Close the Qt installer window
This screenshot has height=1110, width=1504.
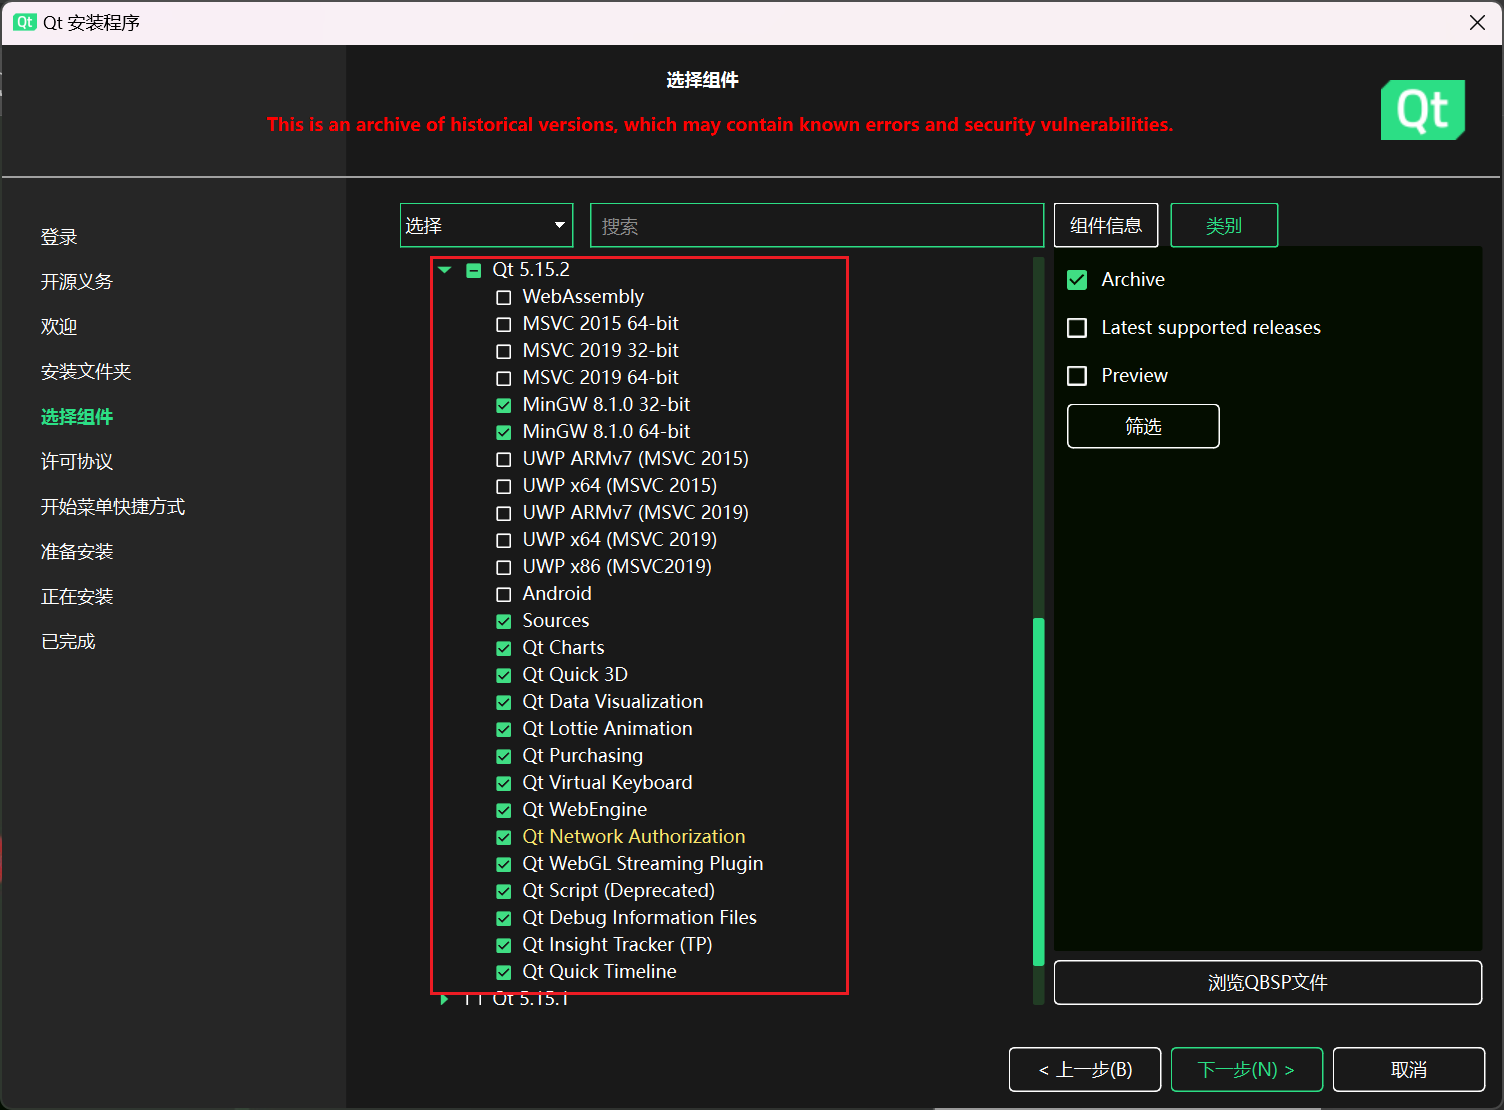point(1477,22)
